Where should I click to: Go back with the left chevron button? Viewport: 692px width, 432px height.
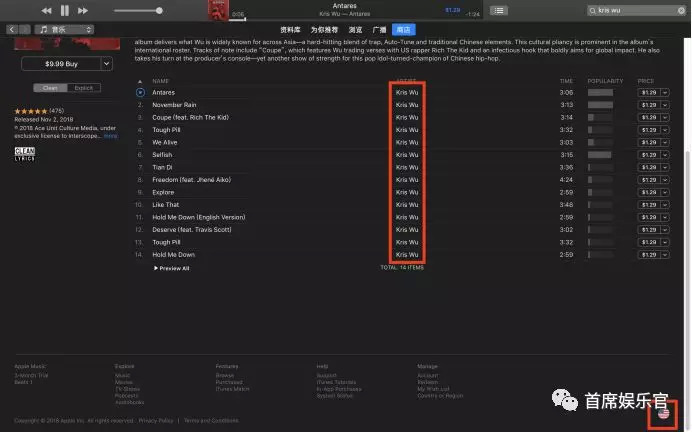(12, 30)
